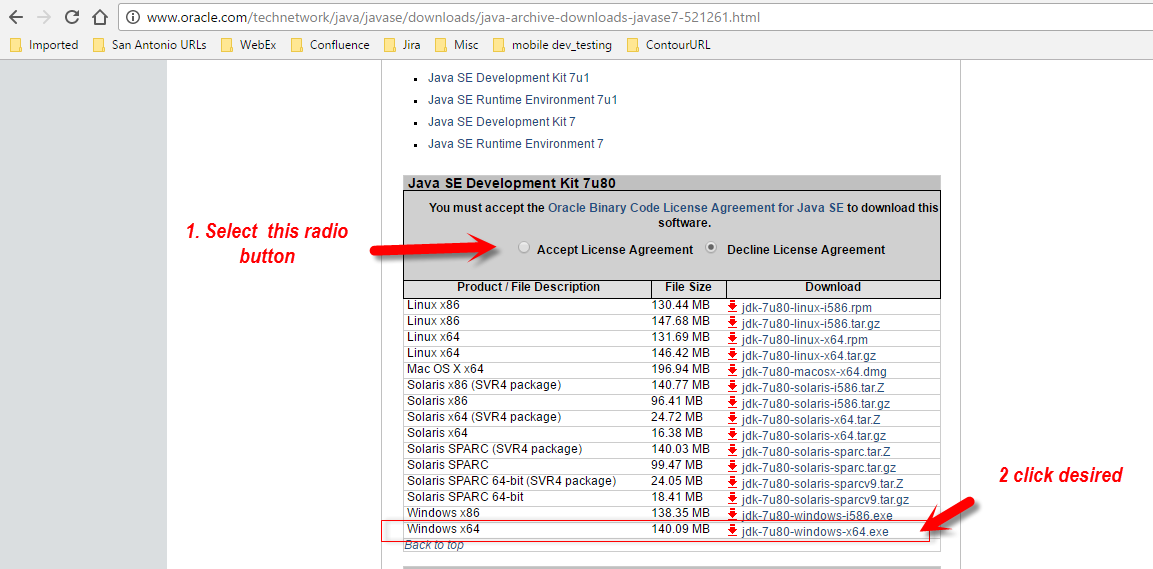This screenshot has height=569, width=1153.
Task: Click download icon for jdk-7u80-linux-x64.rpm
Action: 732,339
